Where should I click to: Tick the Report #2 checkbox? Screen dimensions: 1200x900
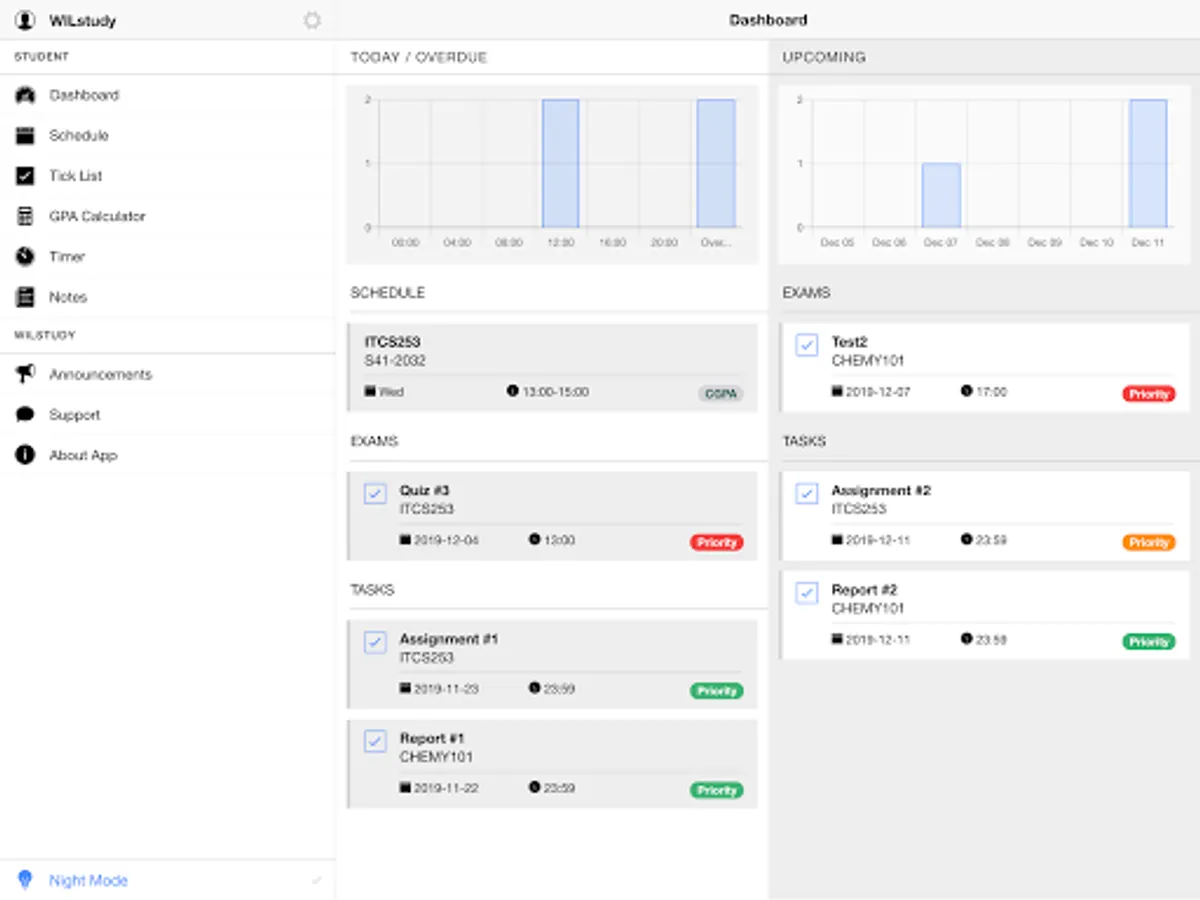point(807,593)
